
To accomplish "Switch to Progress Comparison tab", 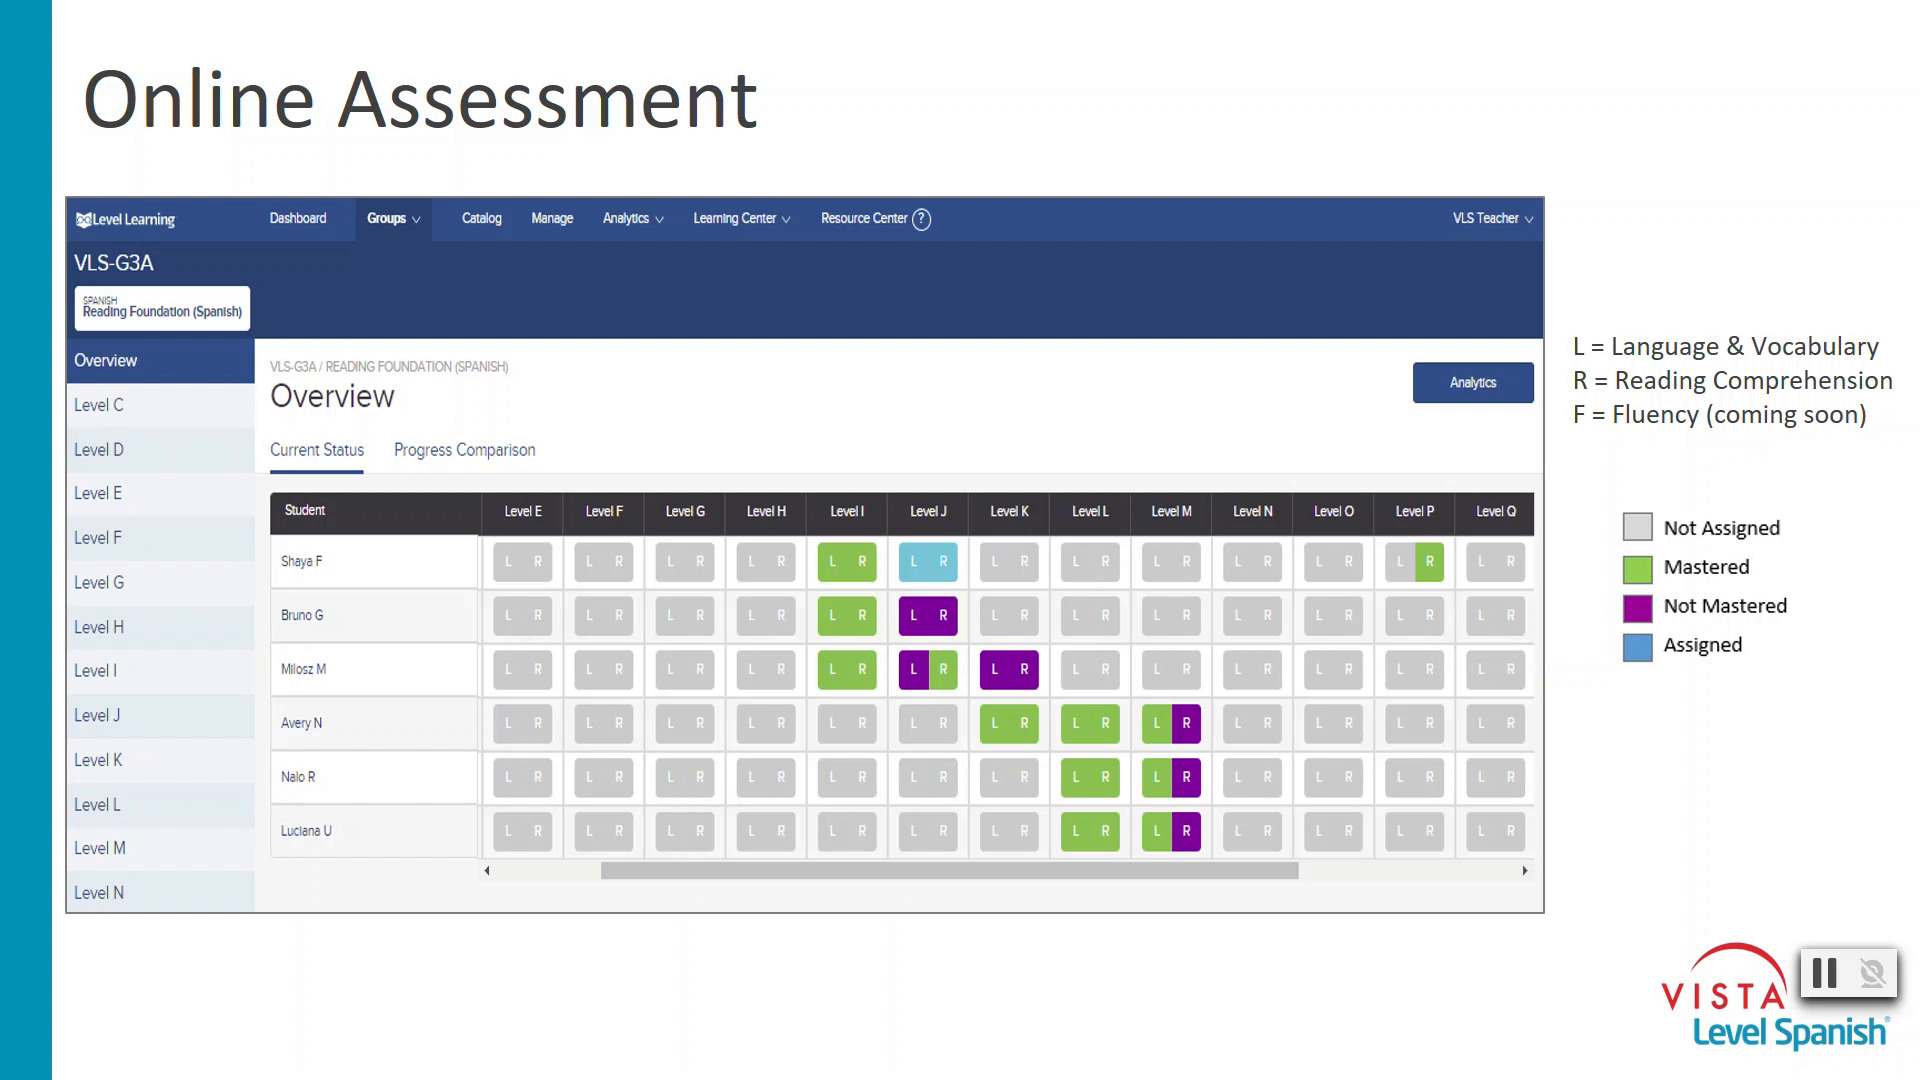I will point(464,450).
